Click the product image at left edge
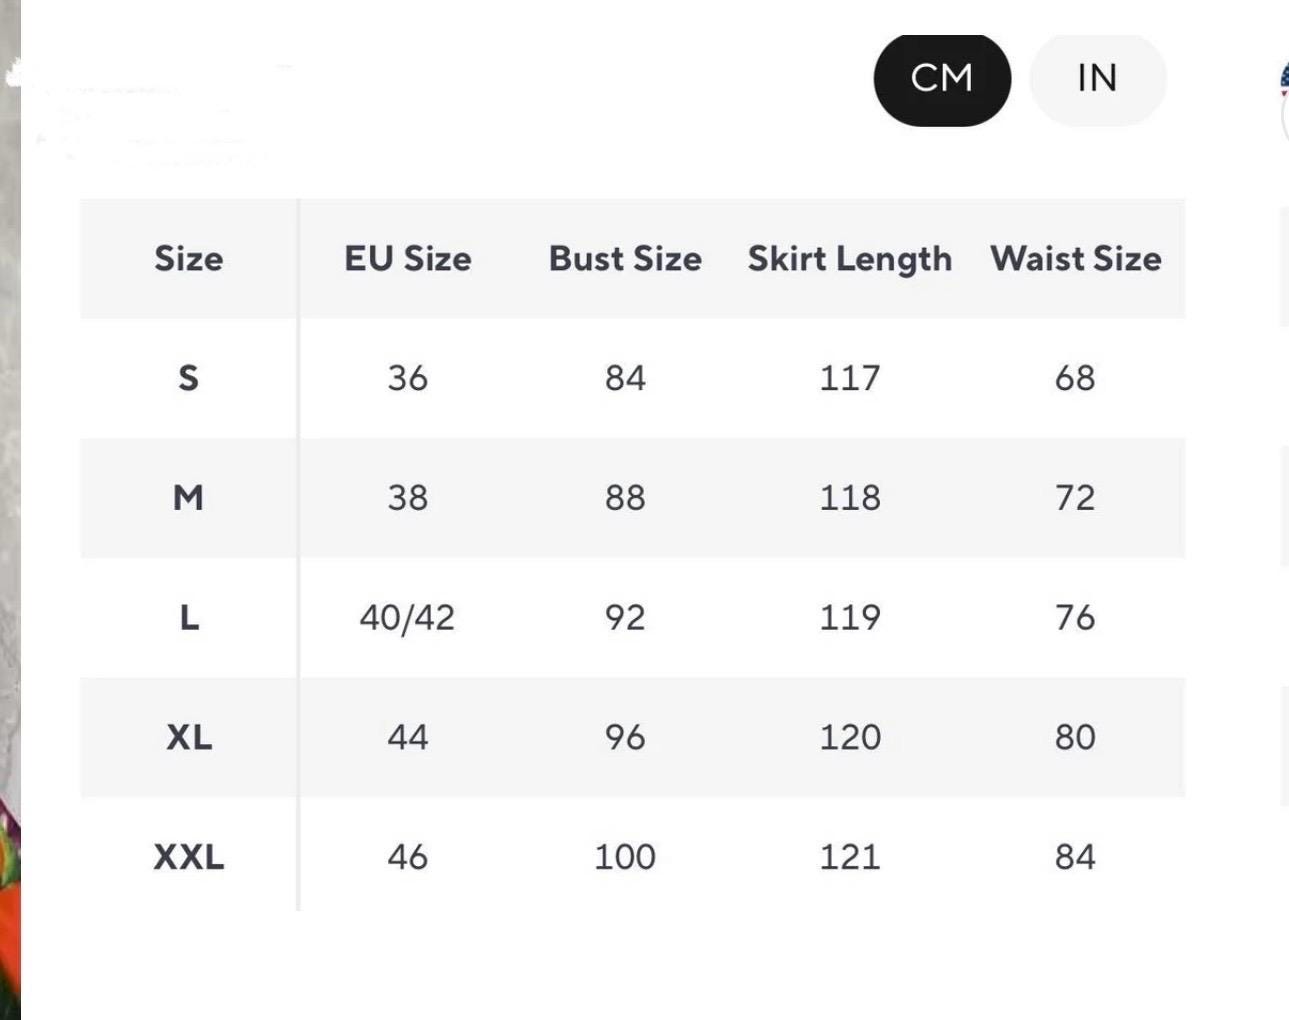The height and width of the screenshot is (1020, 1289). pyautogui.click(x=10, y=510)
